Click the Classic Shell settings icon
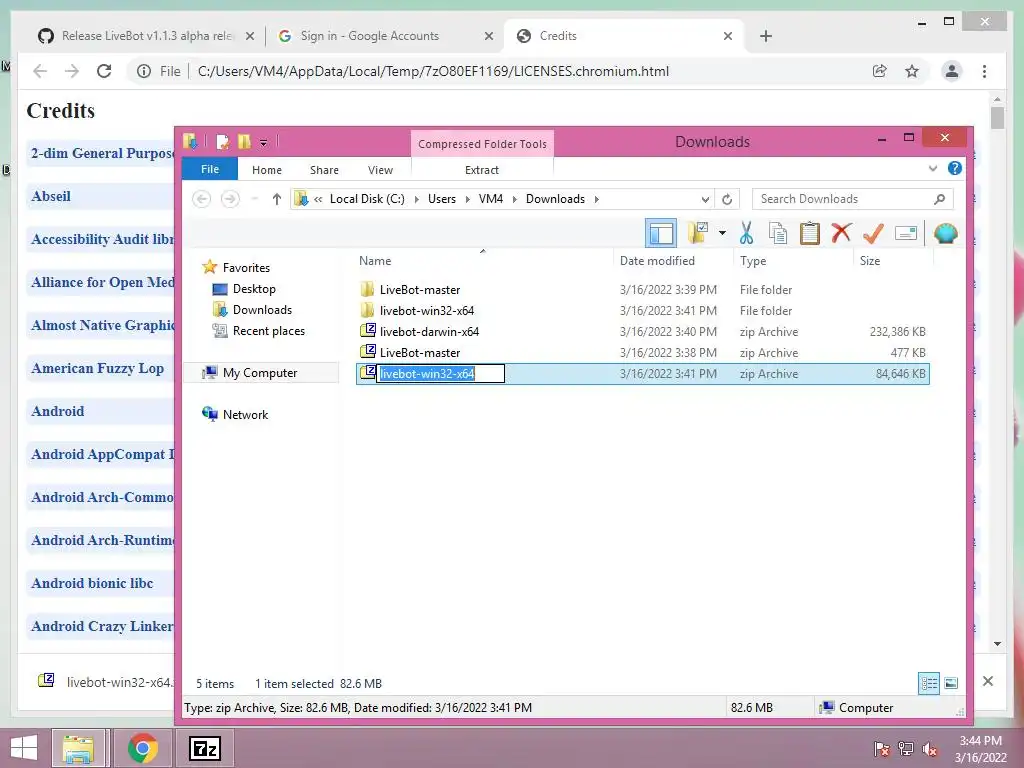Image resolution: width=1024 pixels, height=768 pixels. click(x=945, y=233)
